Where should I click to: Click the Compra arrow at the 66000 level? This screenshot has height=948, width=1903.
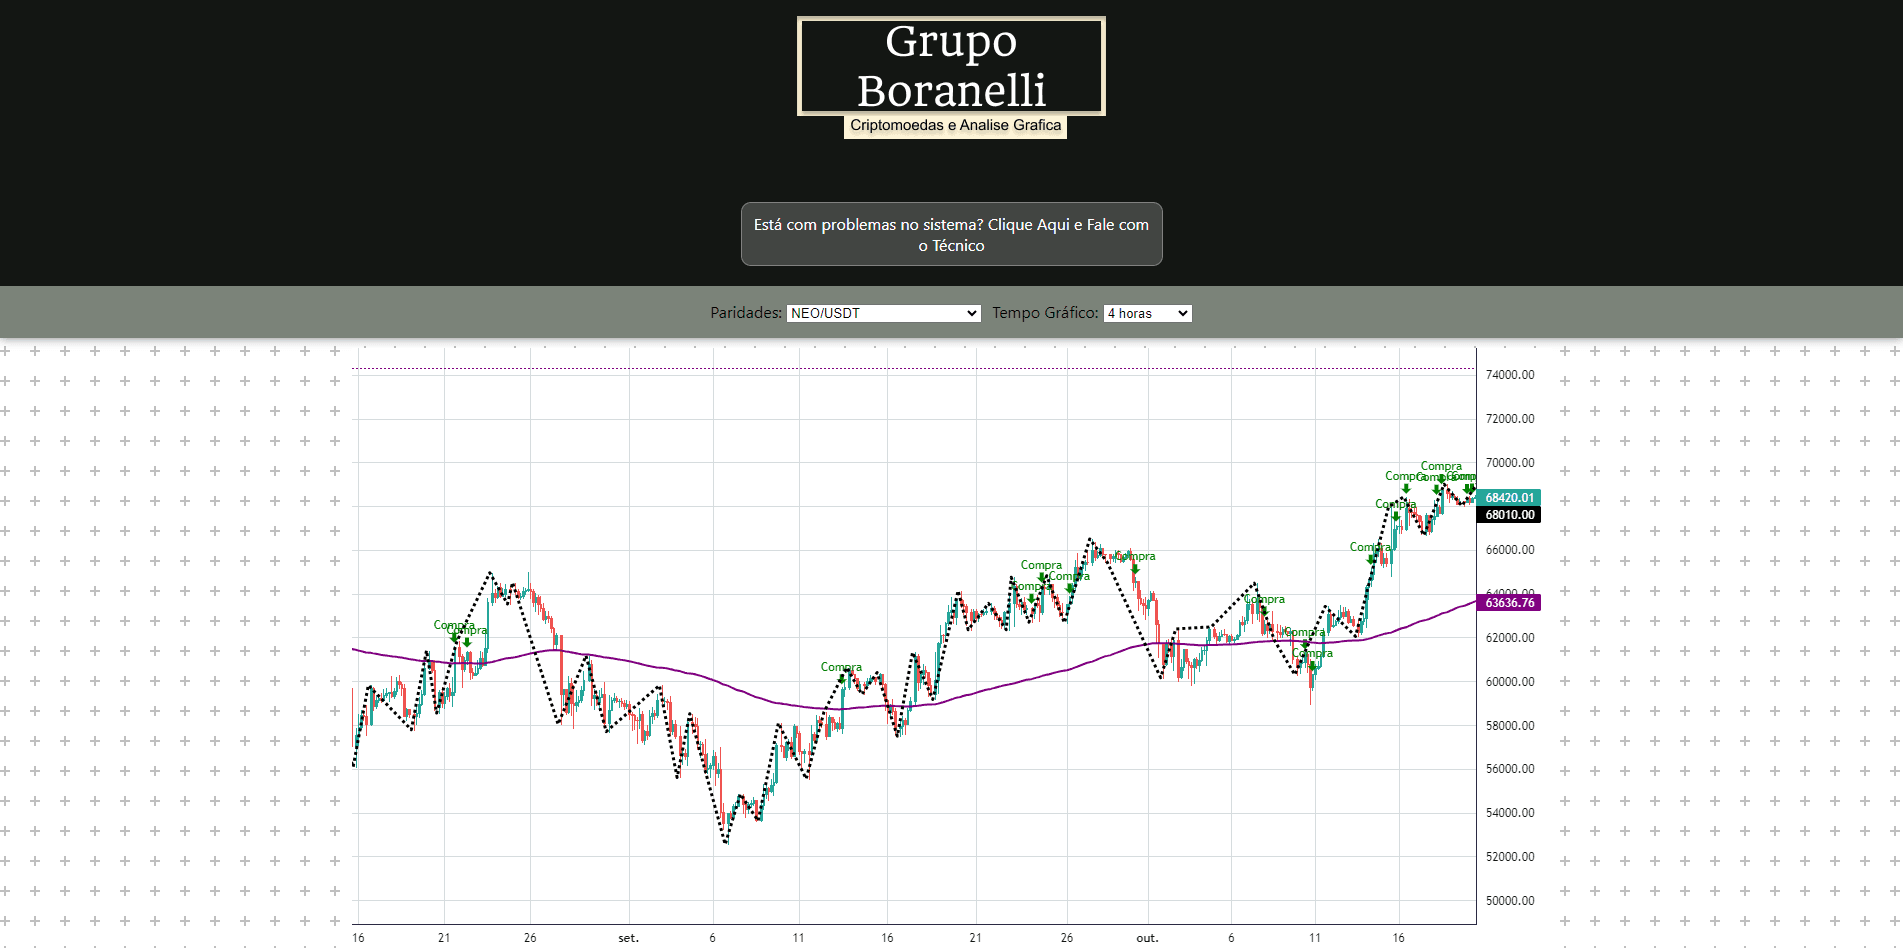(1371, 560)
